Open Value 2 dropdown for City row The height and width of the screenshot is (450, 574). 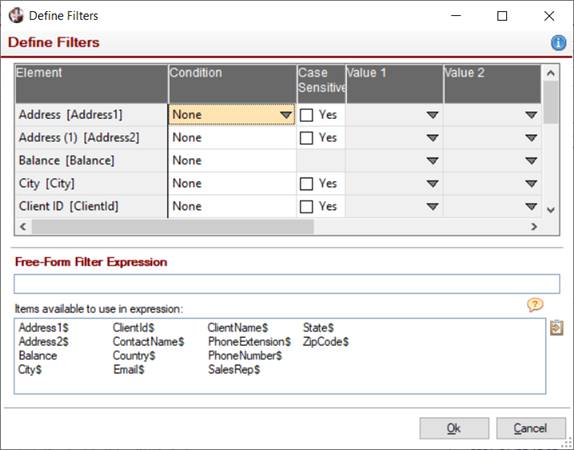click(x=531, y=183)
